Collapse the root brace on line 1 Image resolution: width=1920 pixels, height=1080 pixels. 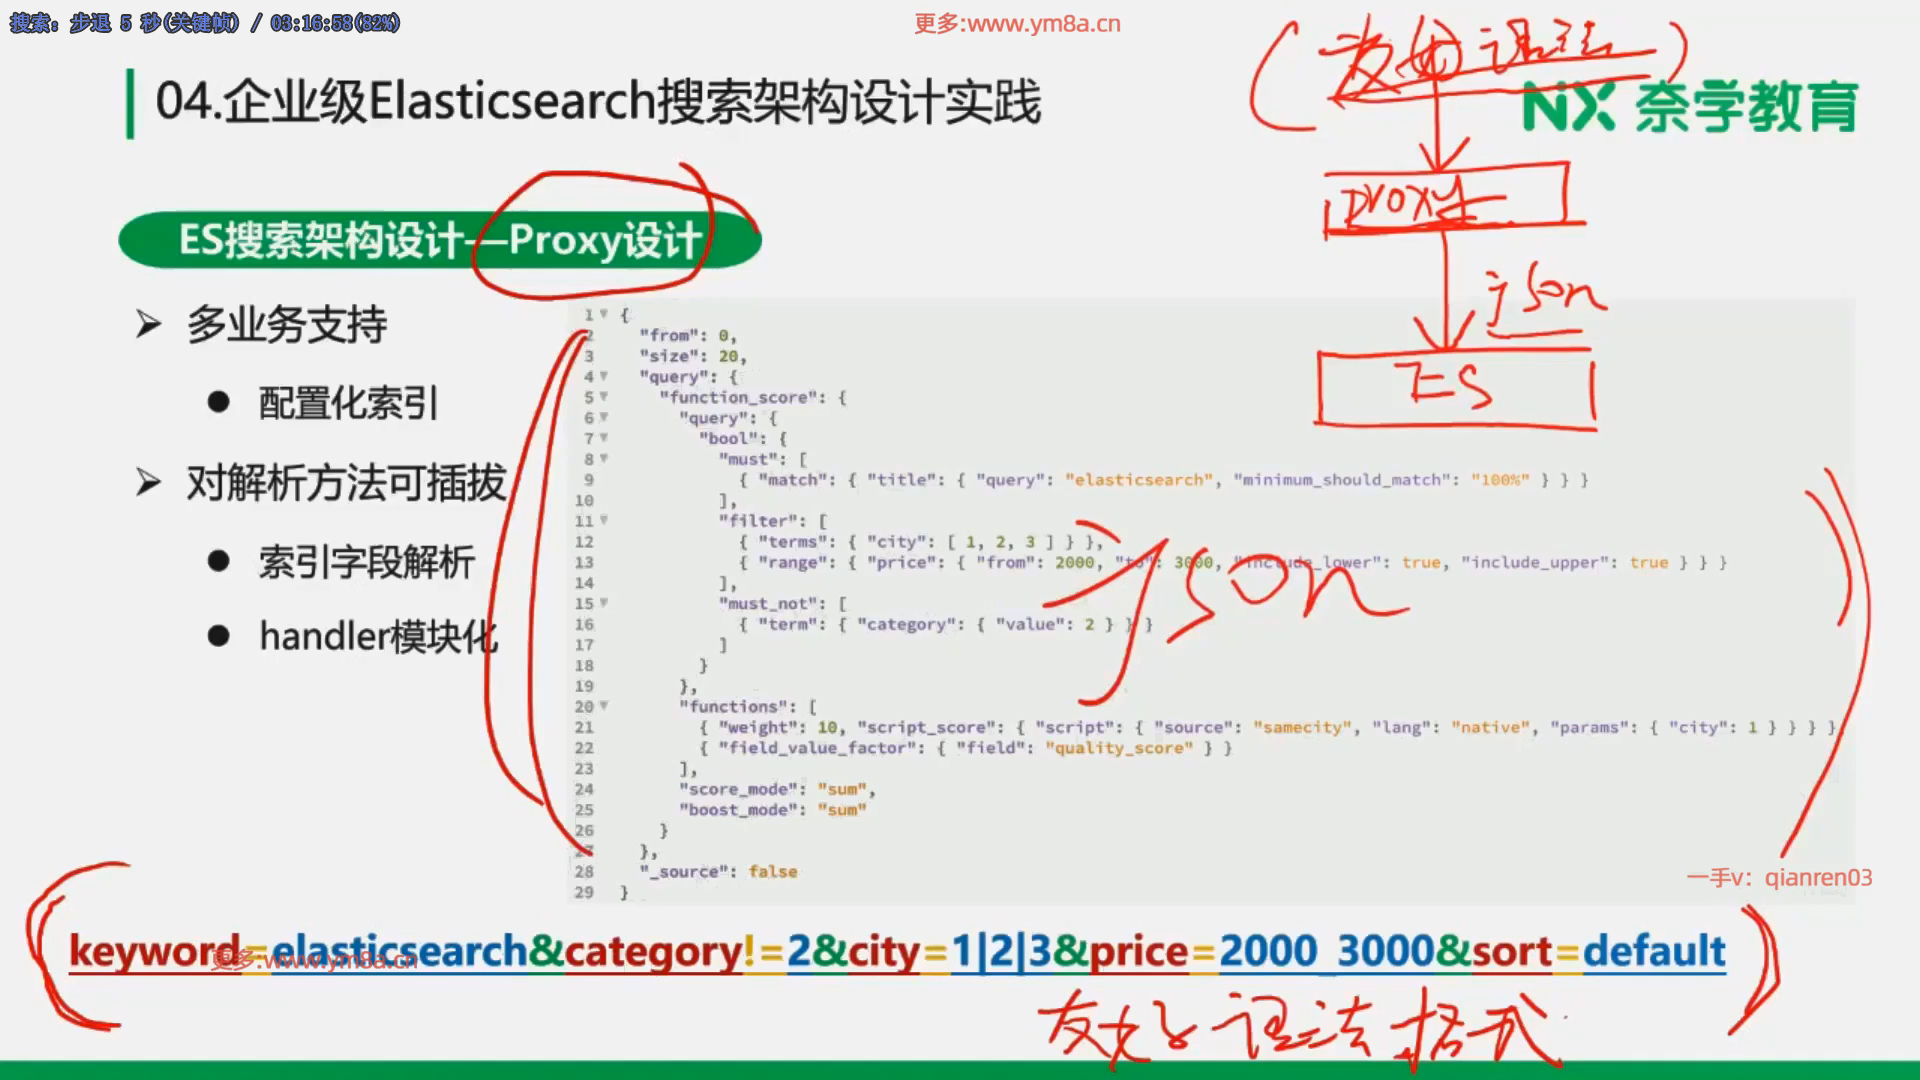(x=604, y=314)
